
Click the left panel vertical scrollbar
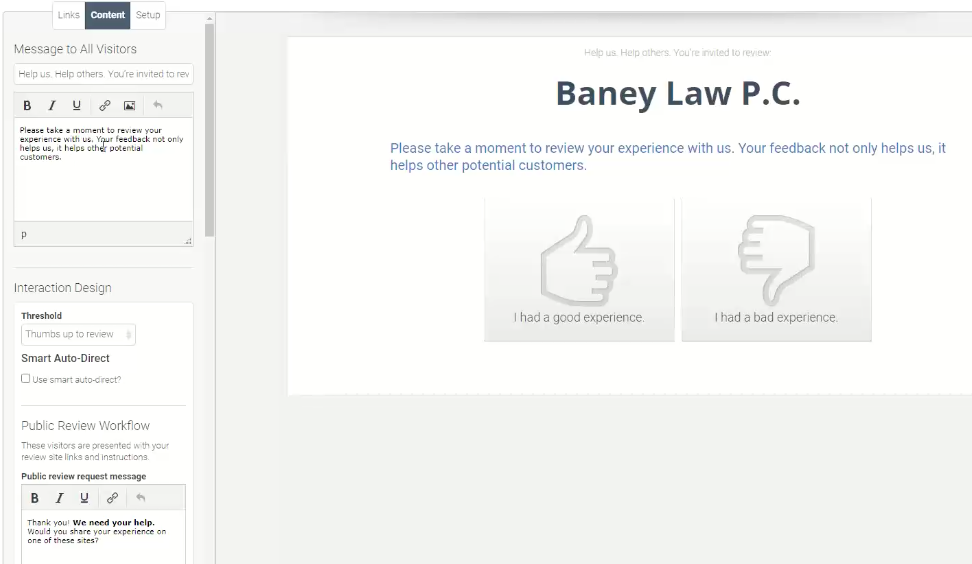pyautogui.click(x=210, y=130)
